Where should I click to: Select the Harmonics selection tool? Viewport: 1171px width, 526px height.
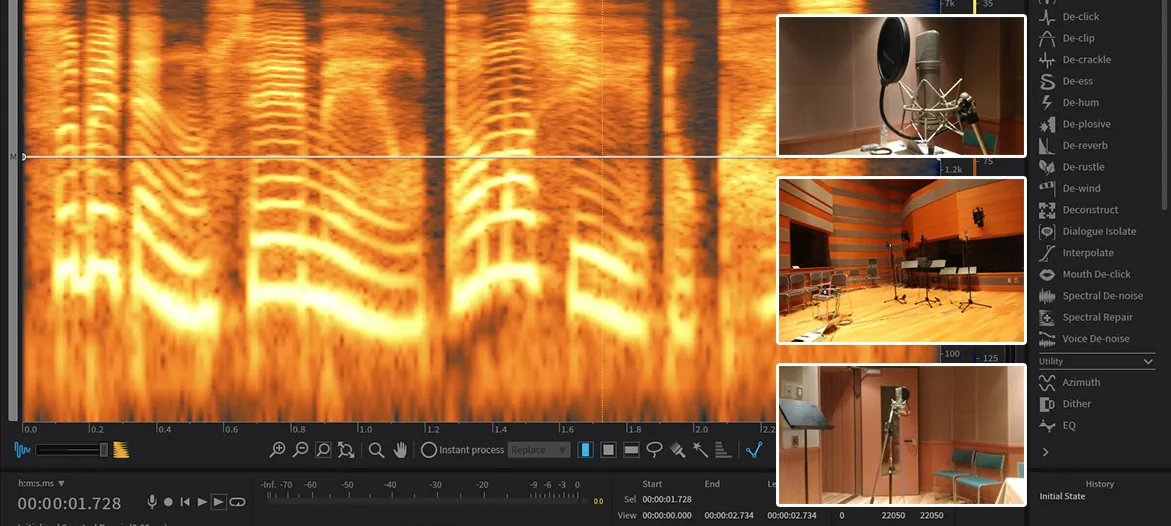[723, 450]
